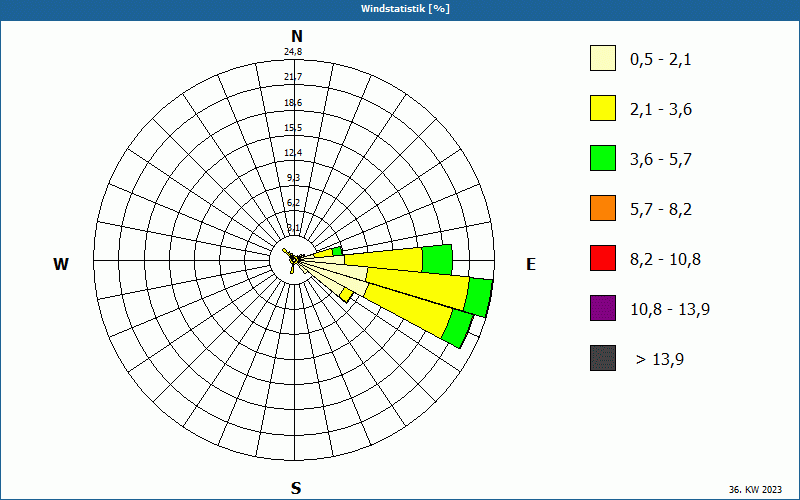800x500 pixels.
Task: Click the 9,3 axis value
Action: [x=293, y=178]
